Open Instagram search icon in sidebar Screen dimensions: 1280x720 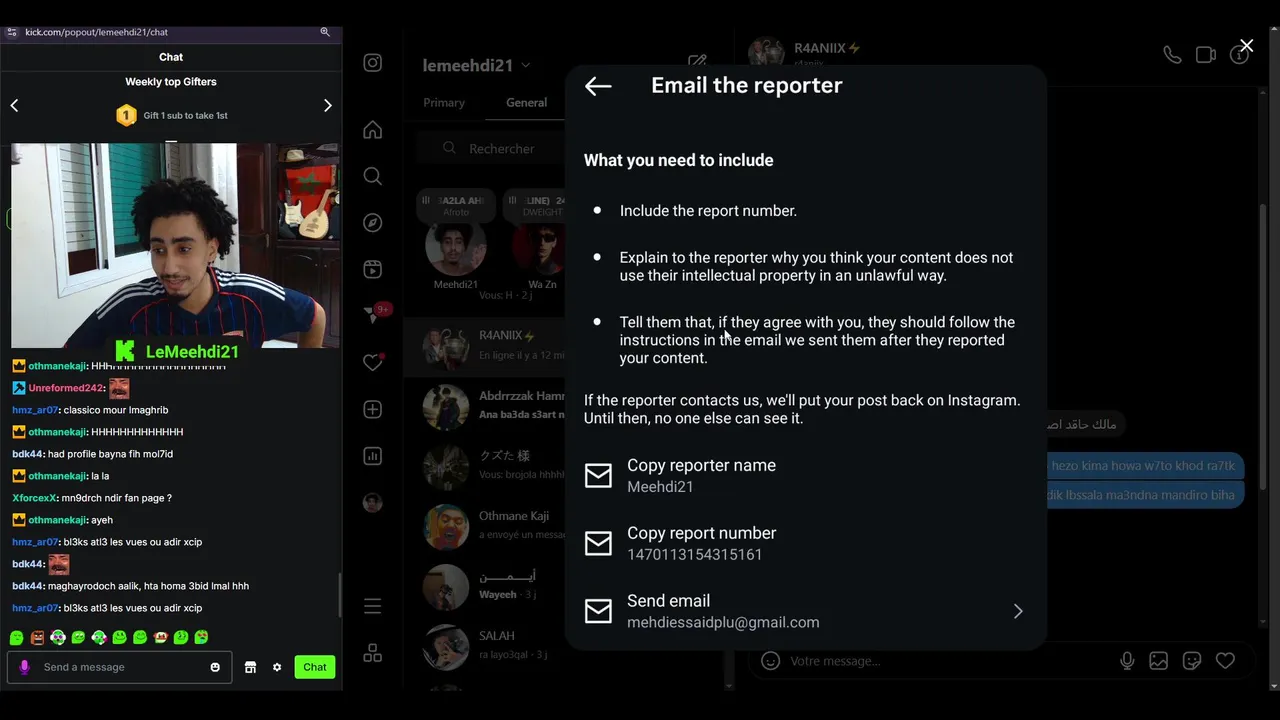(373, 176)
